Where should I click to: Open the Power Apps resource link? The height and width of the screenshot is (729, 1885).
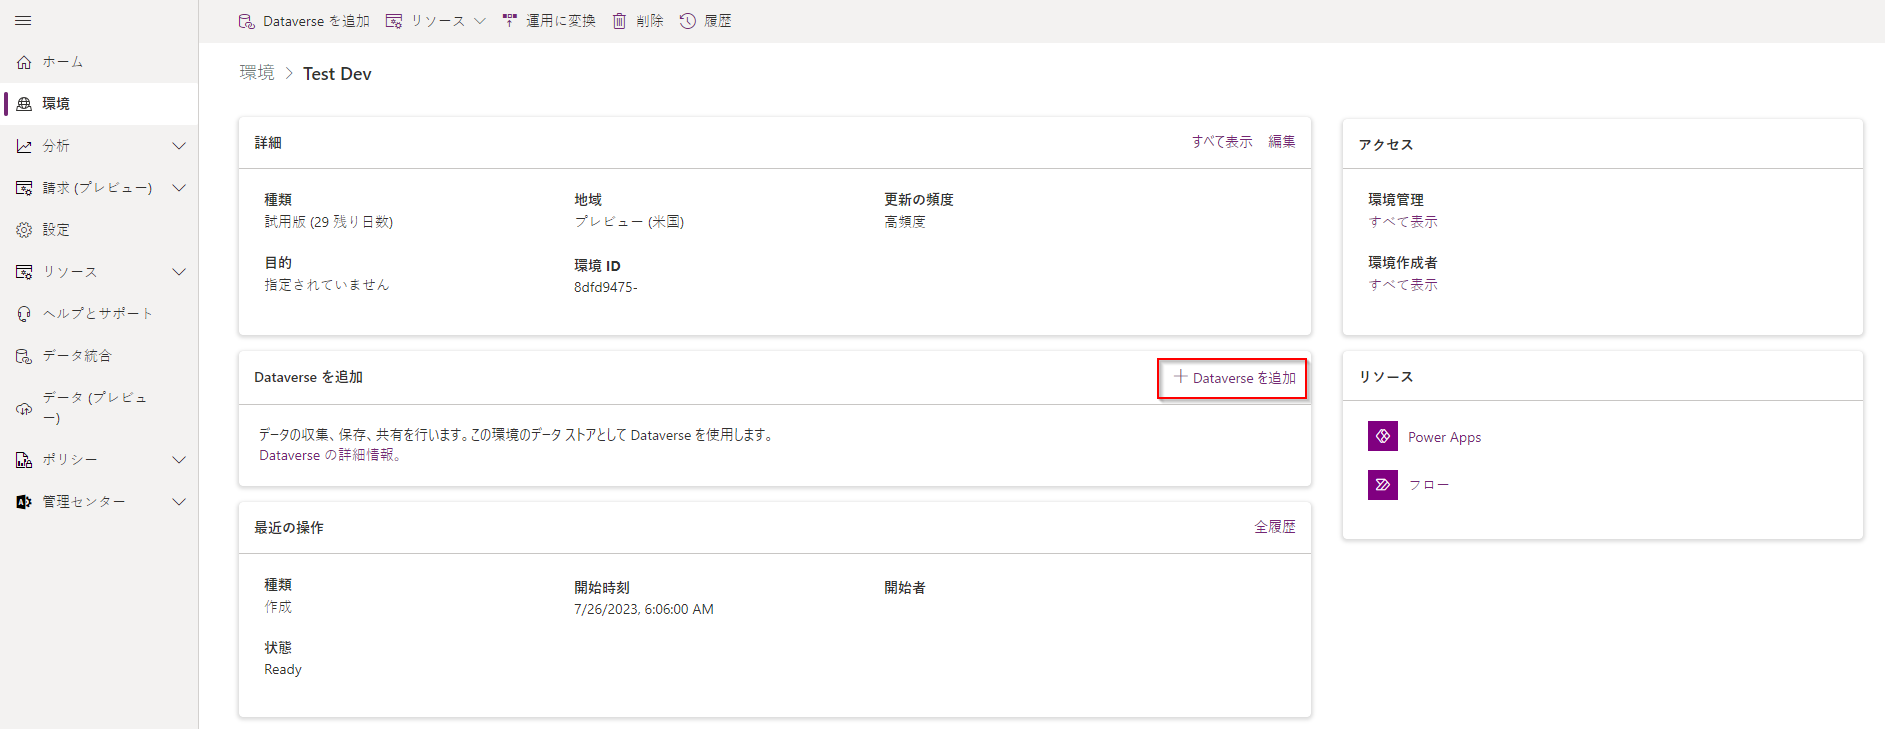[1444, 437]
